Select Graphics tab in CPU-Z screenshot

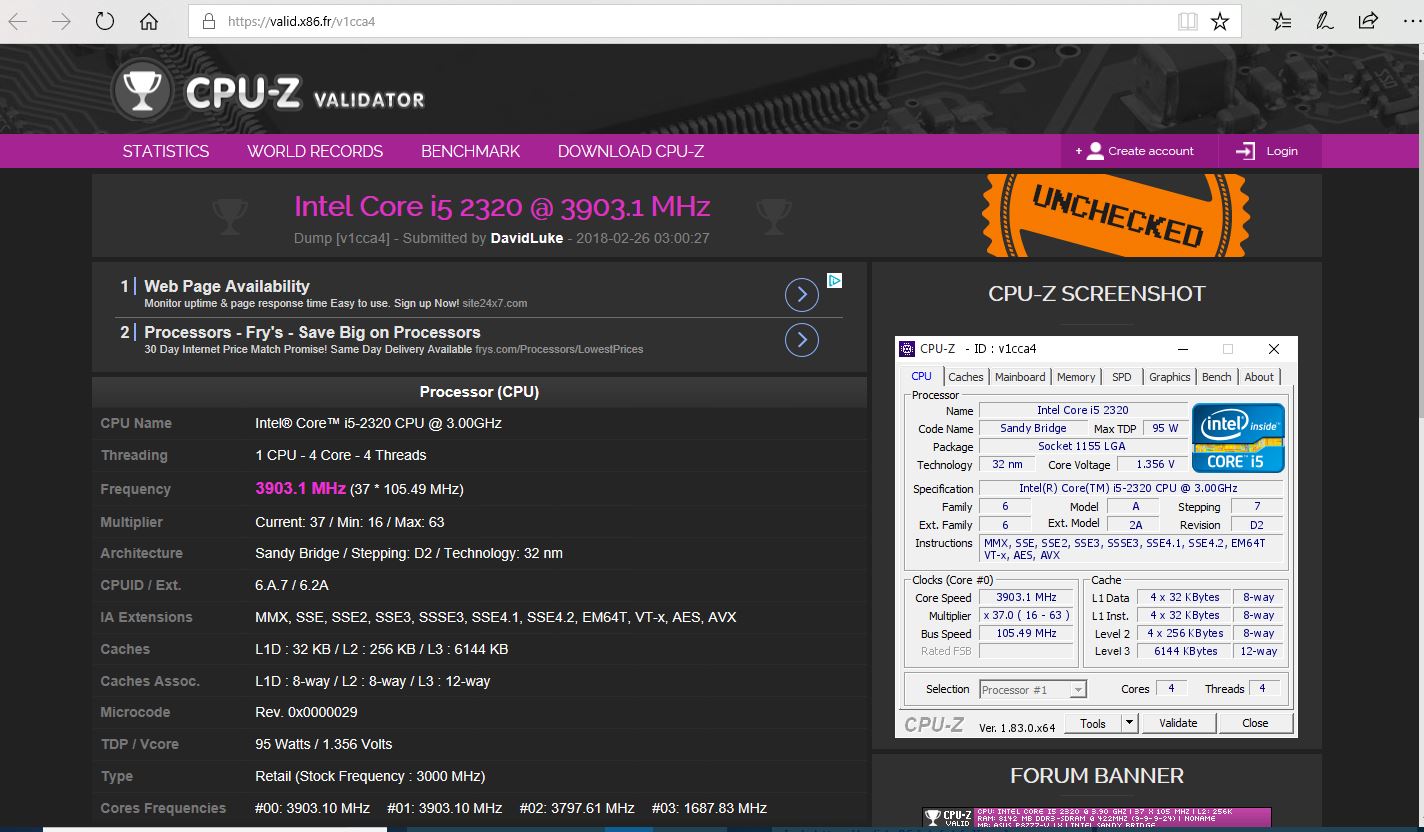tap(1169, 377)
